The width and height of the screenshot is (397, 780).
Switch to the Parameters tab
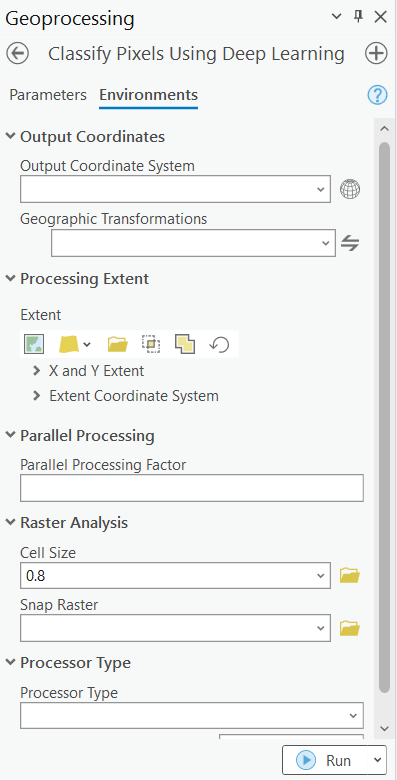coord(48,95)
